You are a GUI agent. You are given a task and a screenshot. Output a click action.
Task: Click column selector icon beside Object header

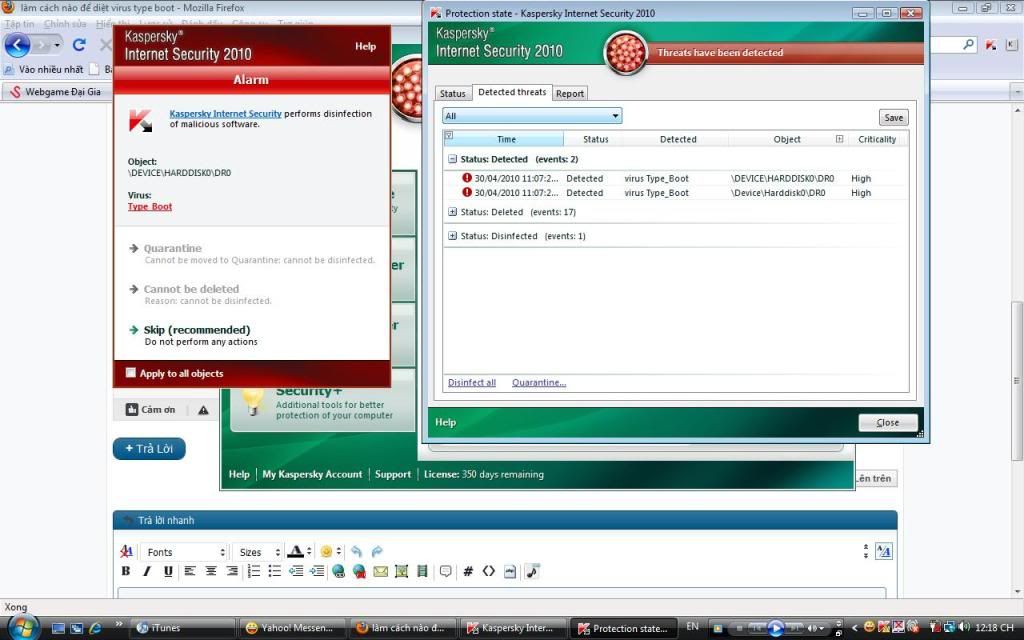[x=839, y=139]
